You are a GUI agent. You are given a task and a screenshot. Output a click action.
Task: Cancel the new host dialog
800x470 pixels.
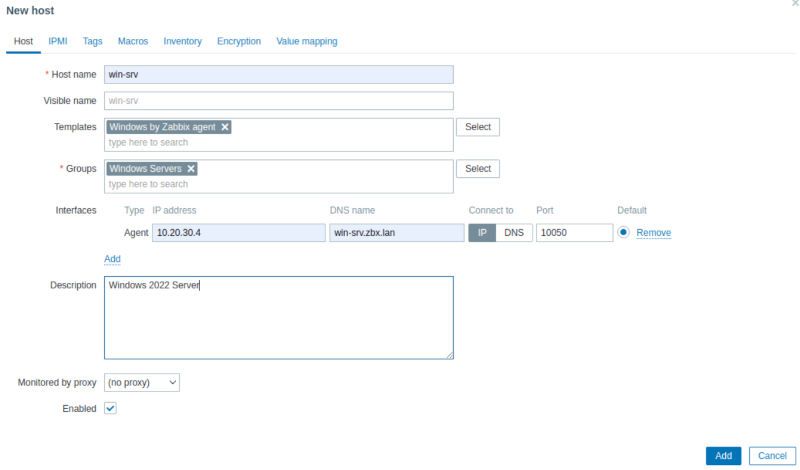(772, 456)
